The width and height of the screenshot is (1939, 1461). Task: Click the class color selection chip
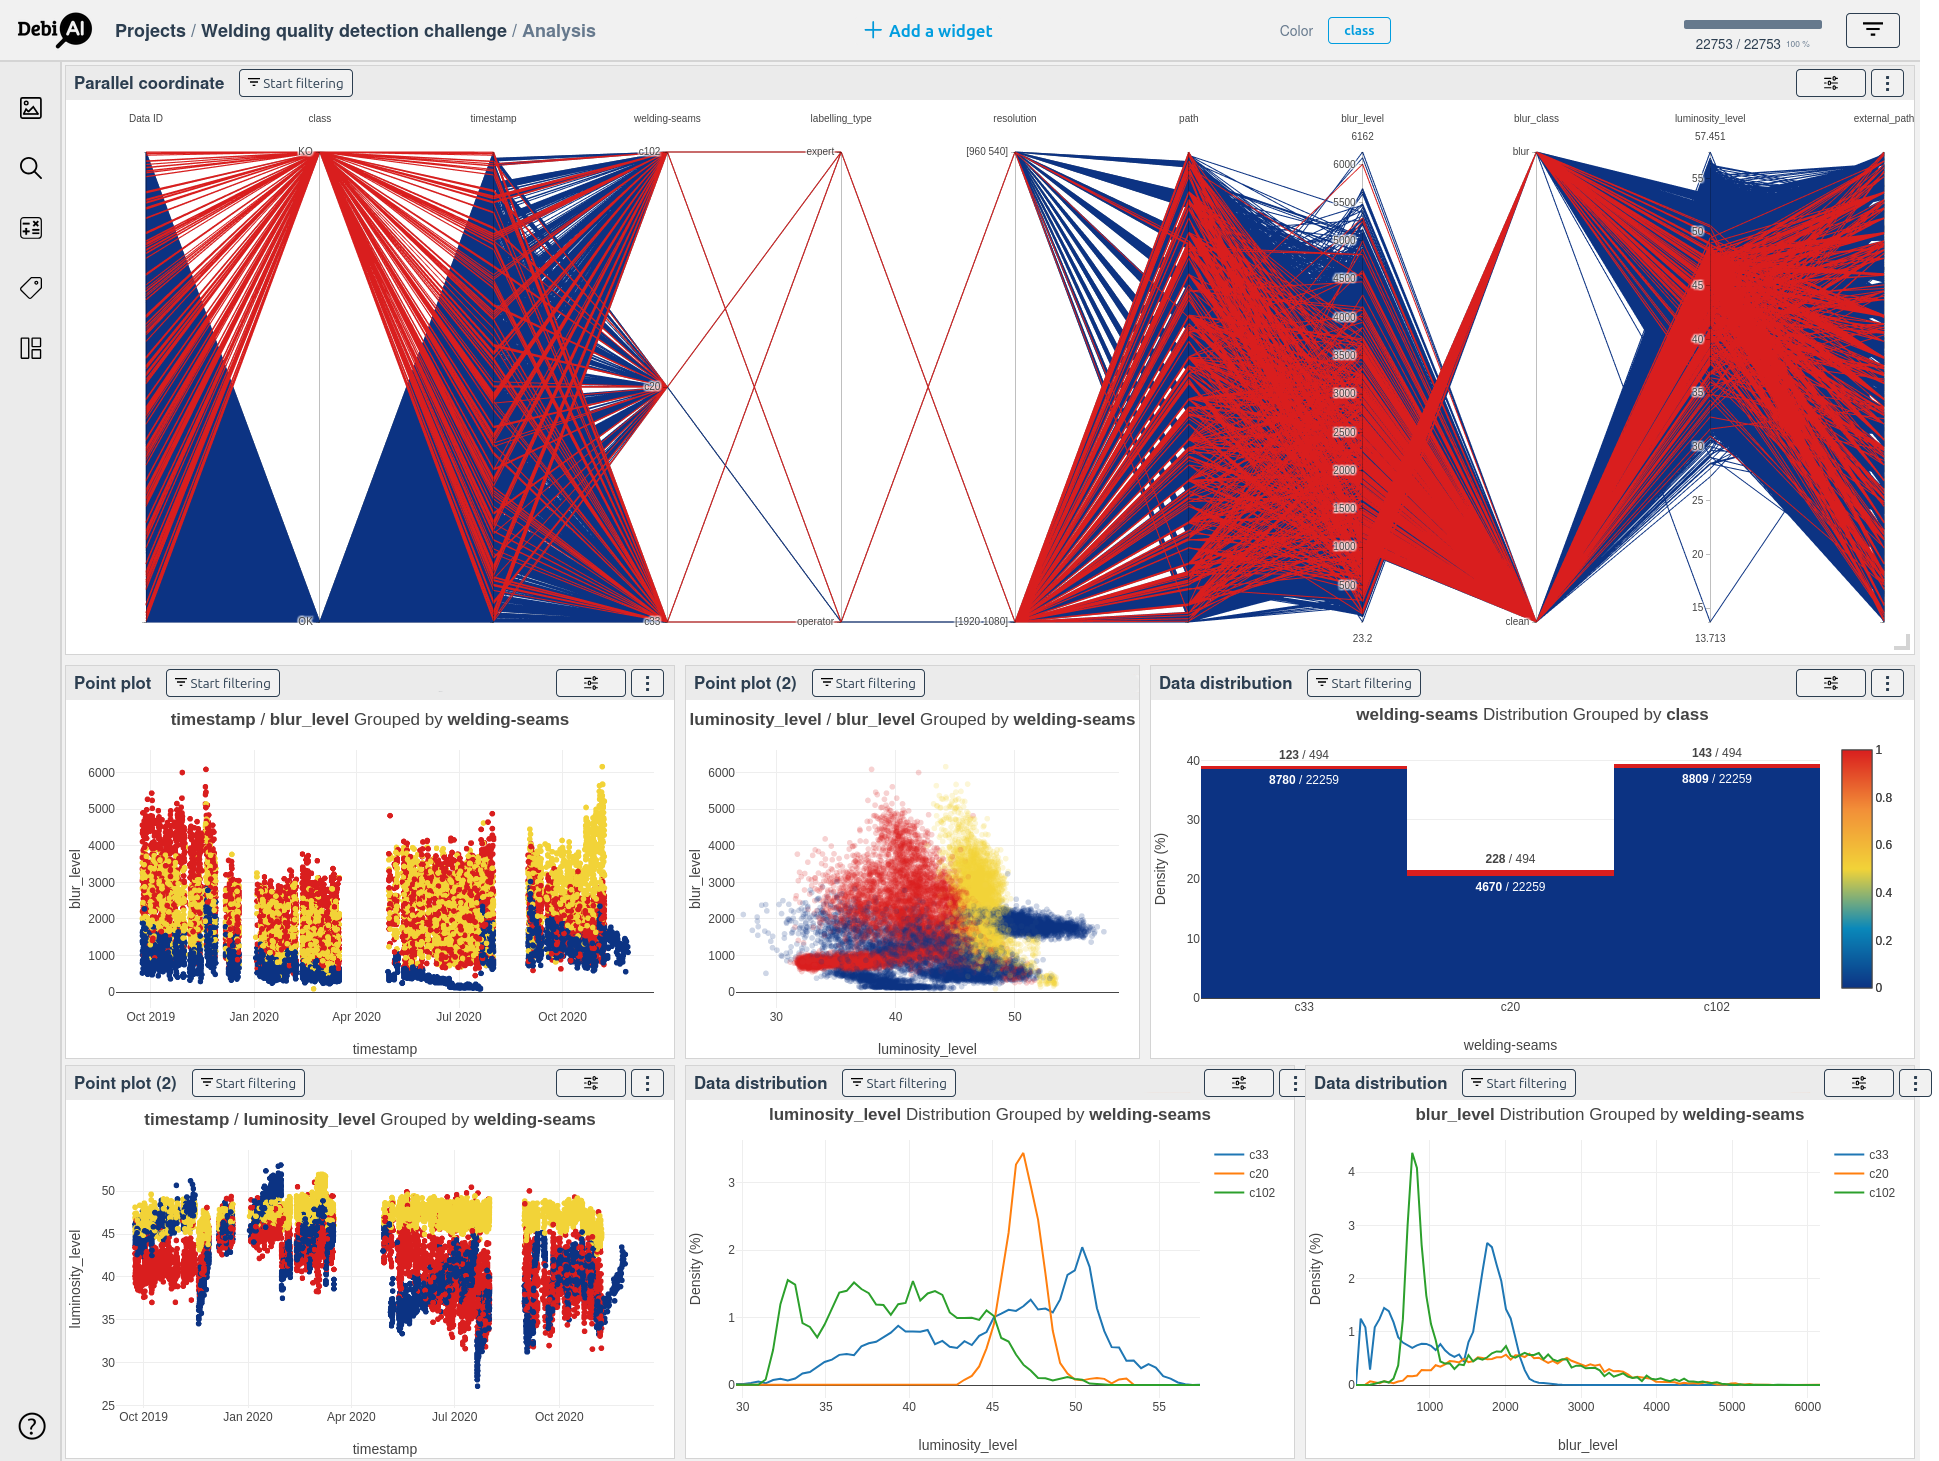point(1358,31)
